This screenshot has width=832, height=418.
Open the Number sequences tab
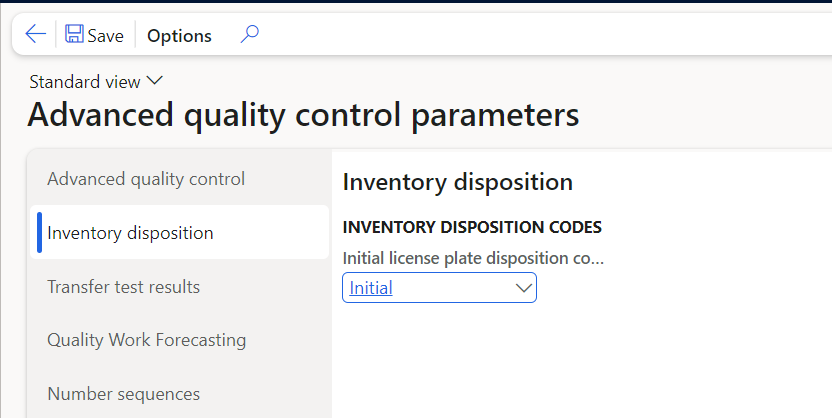(123, 394)
